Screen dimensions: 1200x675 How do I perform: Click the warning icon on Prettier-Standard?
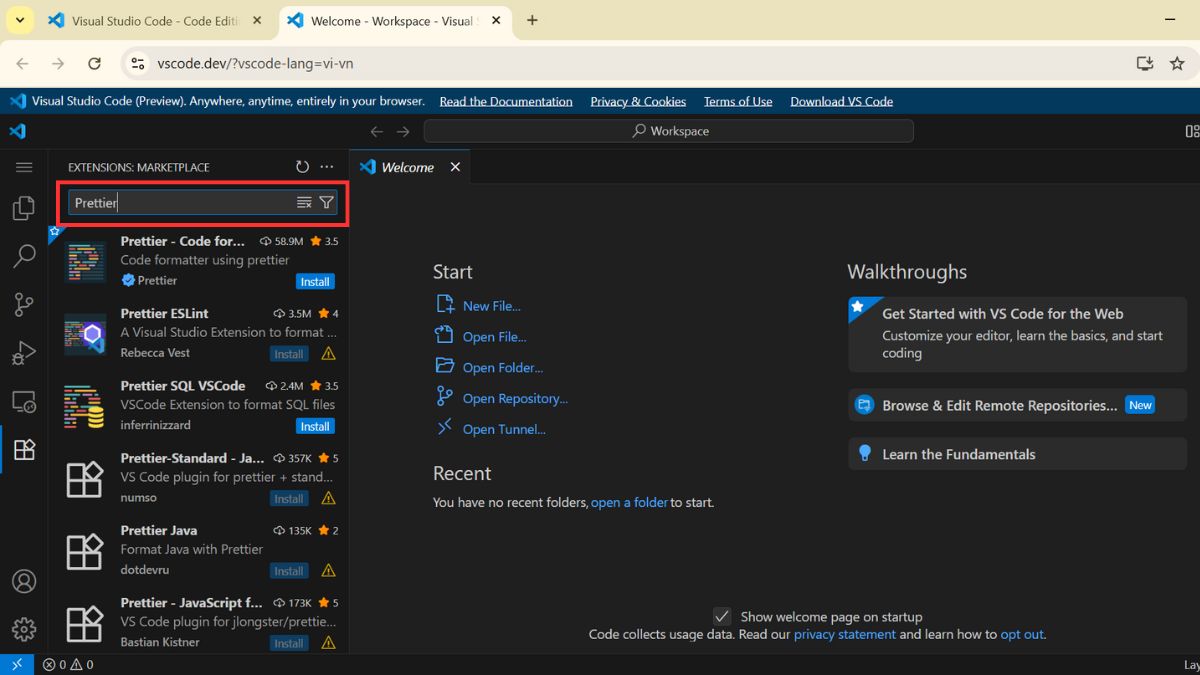point(329,498)
